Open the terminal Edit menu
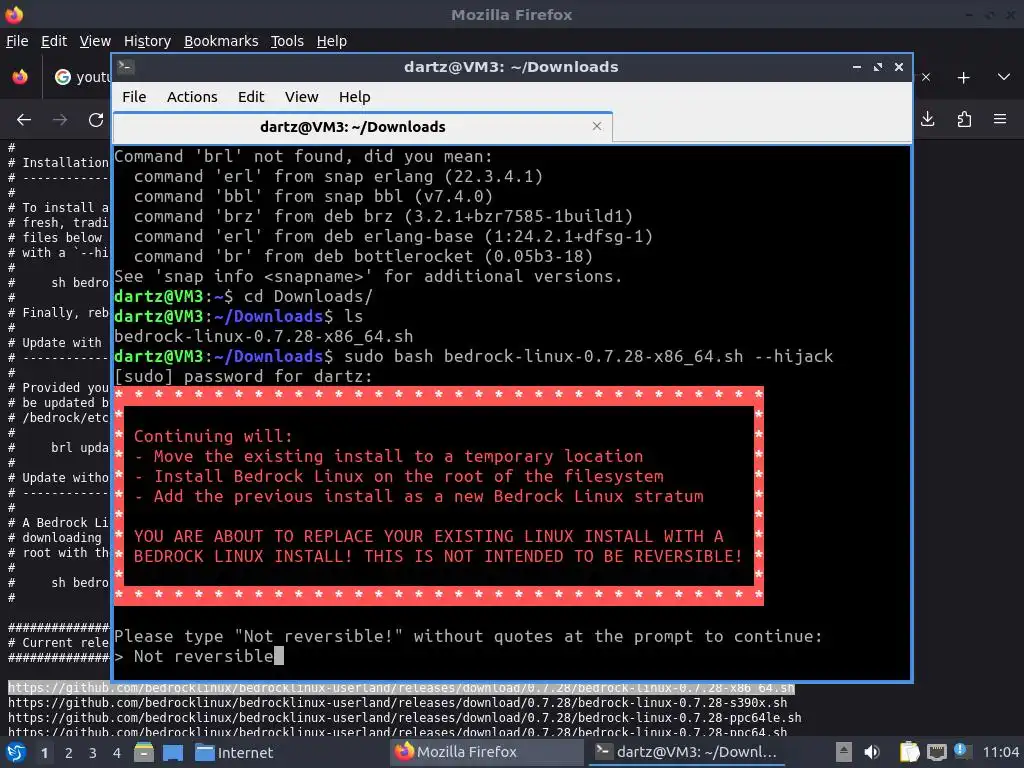Viewport: 1024px width, 768px height. pos(251,97)
